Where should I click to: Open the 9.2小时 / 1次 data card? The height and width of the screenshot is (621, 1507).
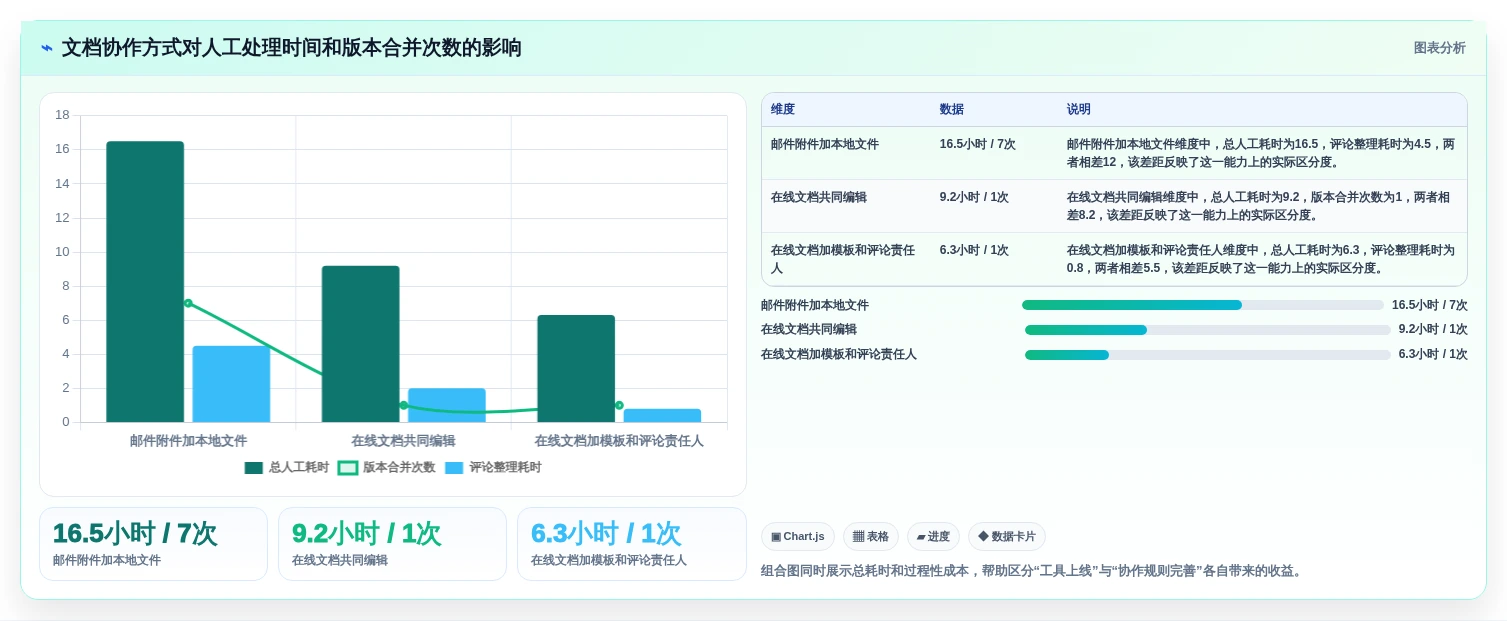(x=392, y=544)
